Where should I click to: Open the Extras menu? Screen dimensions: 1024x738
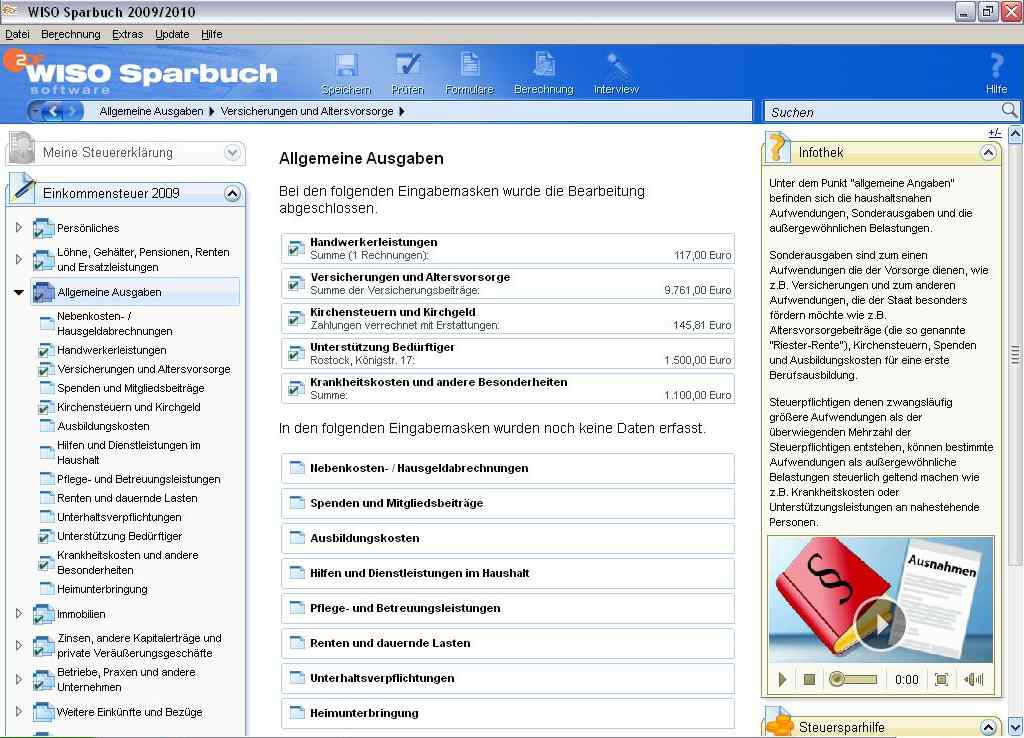tap(127, 33)
